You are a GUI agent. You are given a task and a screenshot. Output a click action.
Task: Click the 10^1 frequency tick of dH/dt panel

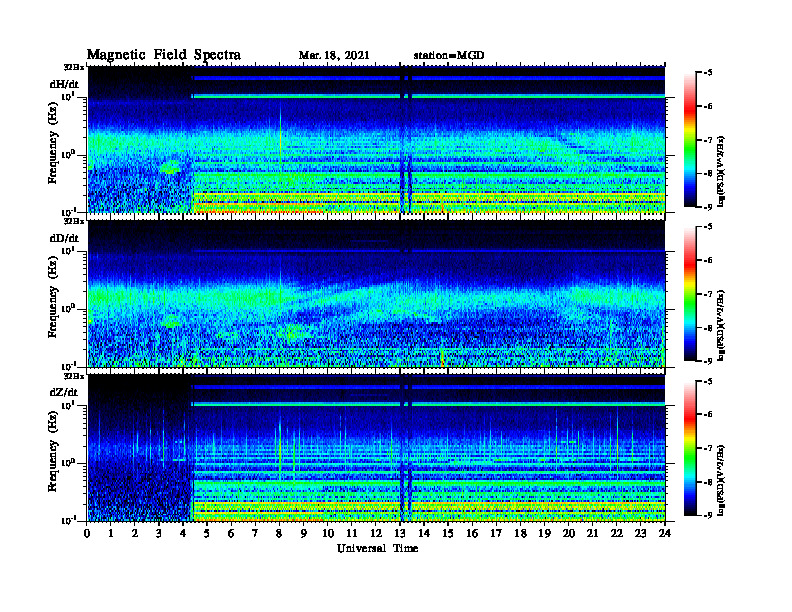click(x=70, y=96)
